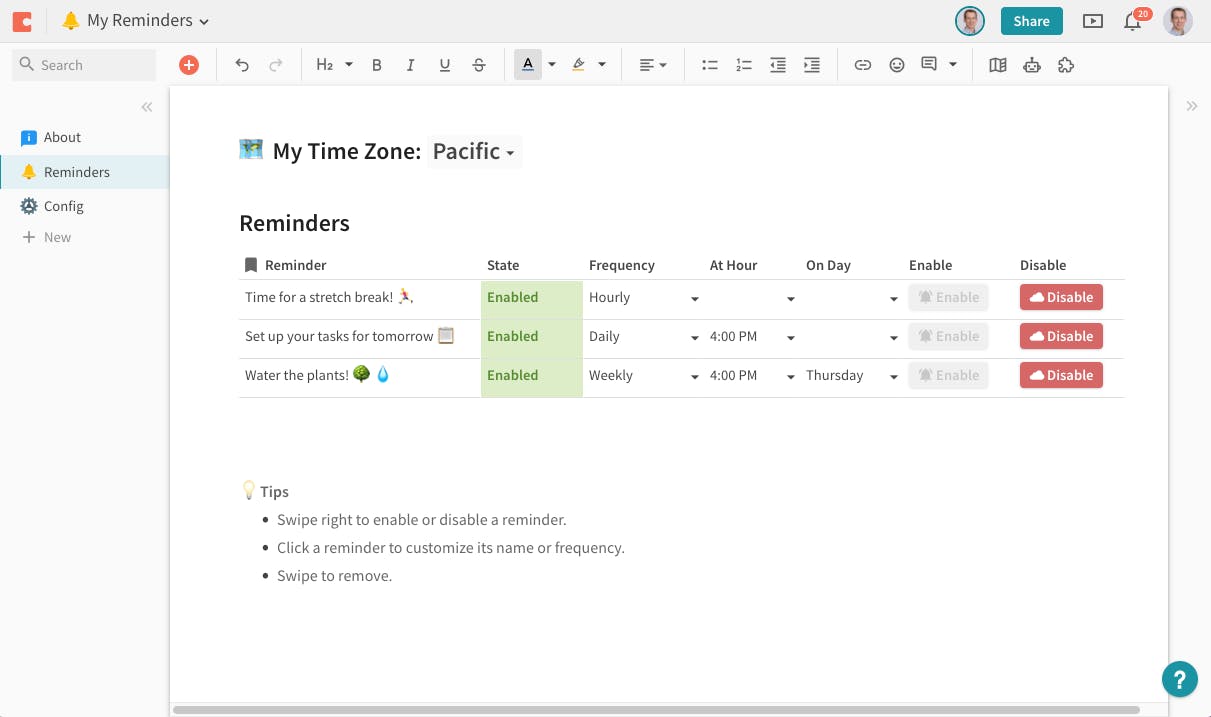Screen dimensions: 1211x717
Task: Click the text color A button
Action: point(527,65)
